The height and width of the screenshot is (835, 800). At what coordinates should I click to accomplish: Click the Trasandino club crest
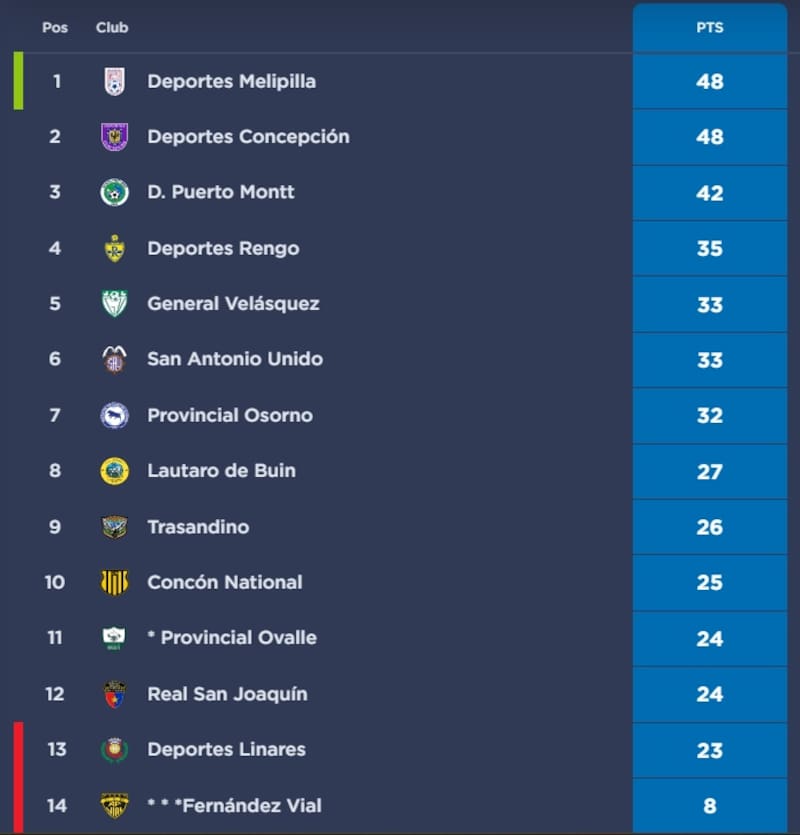pos(115,527)
